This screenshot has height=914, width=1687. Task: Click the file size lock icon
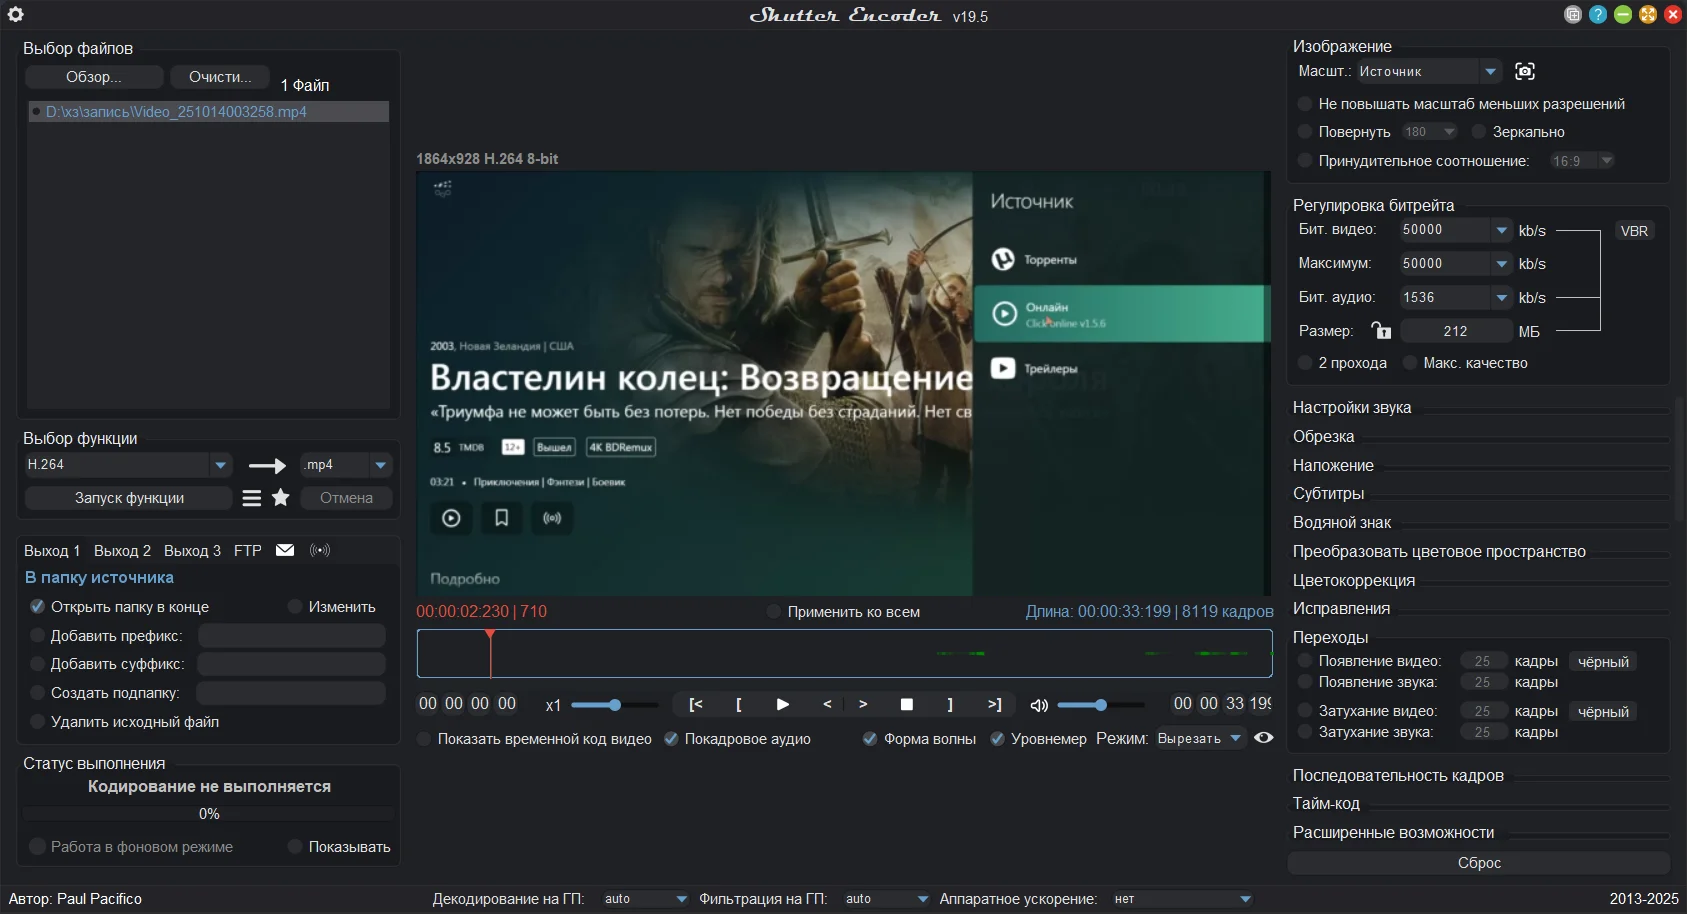point(1381,331)
